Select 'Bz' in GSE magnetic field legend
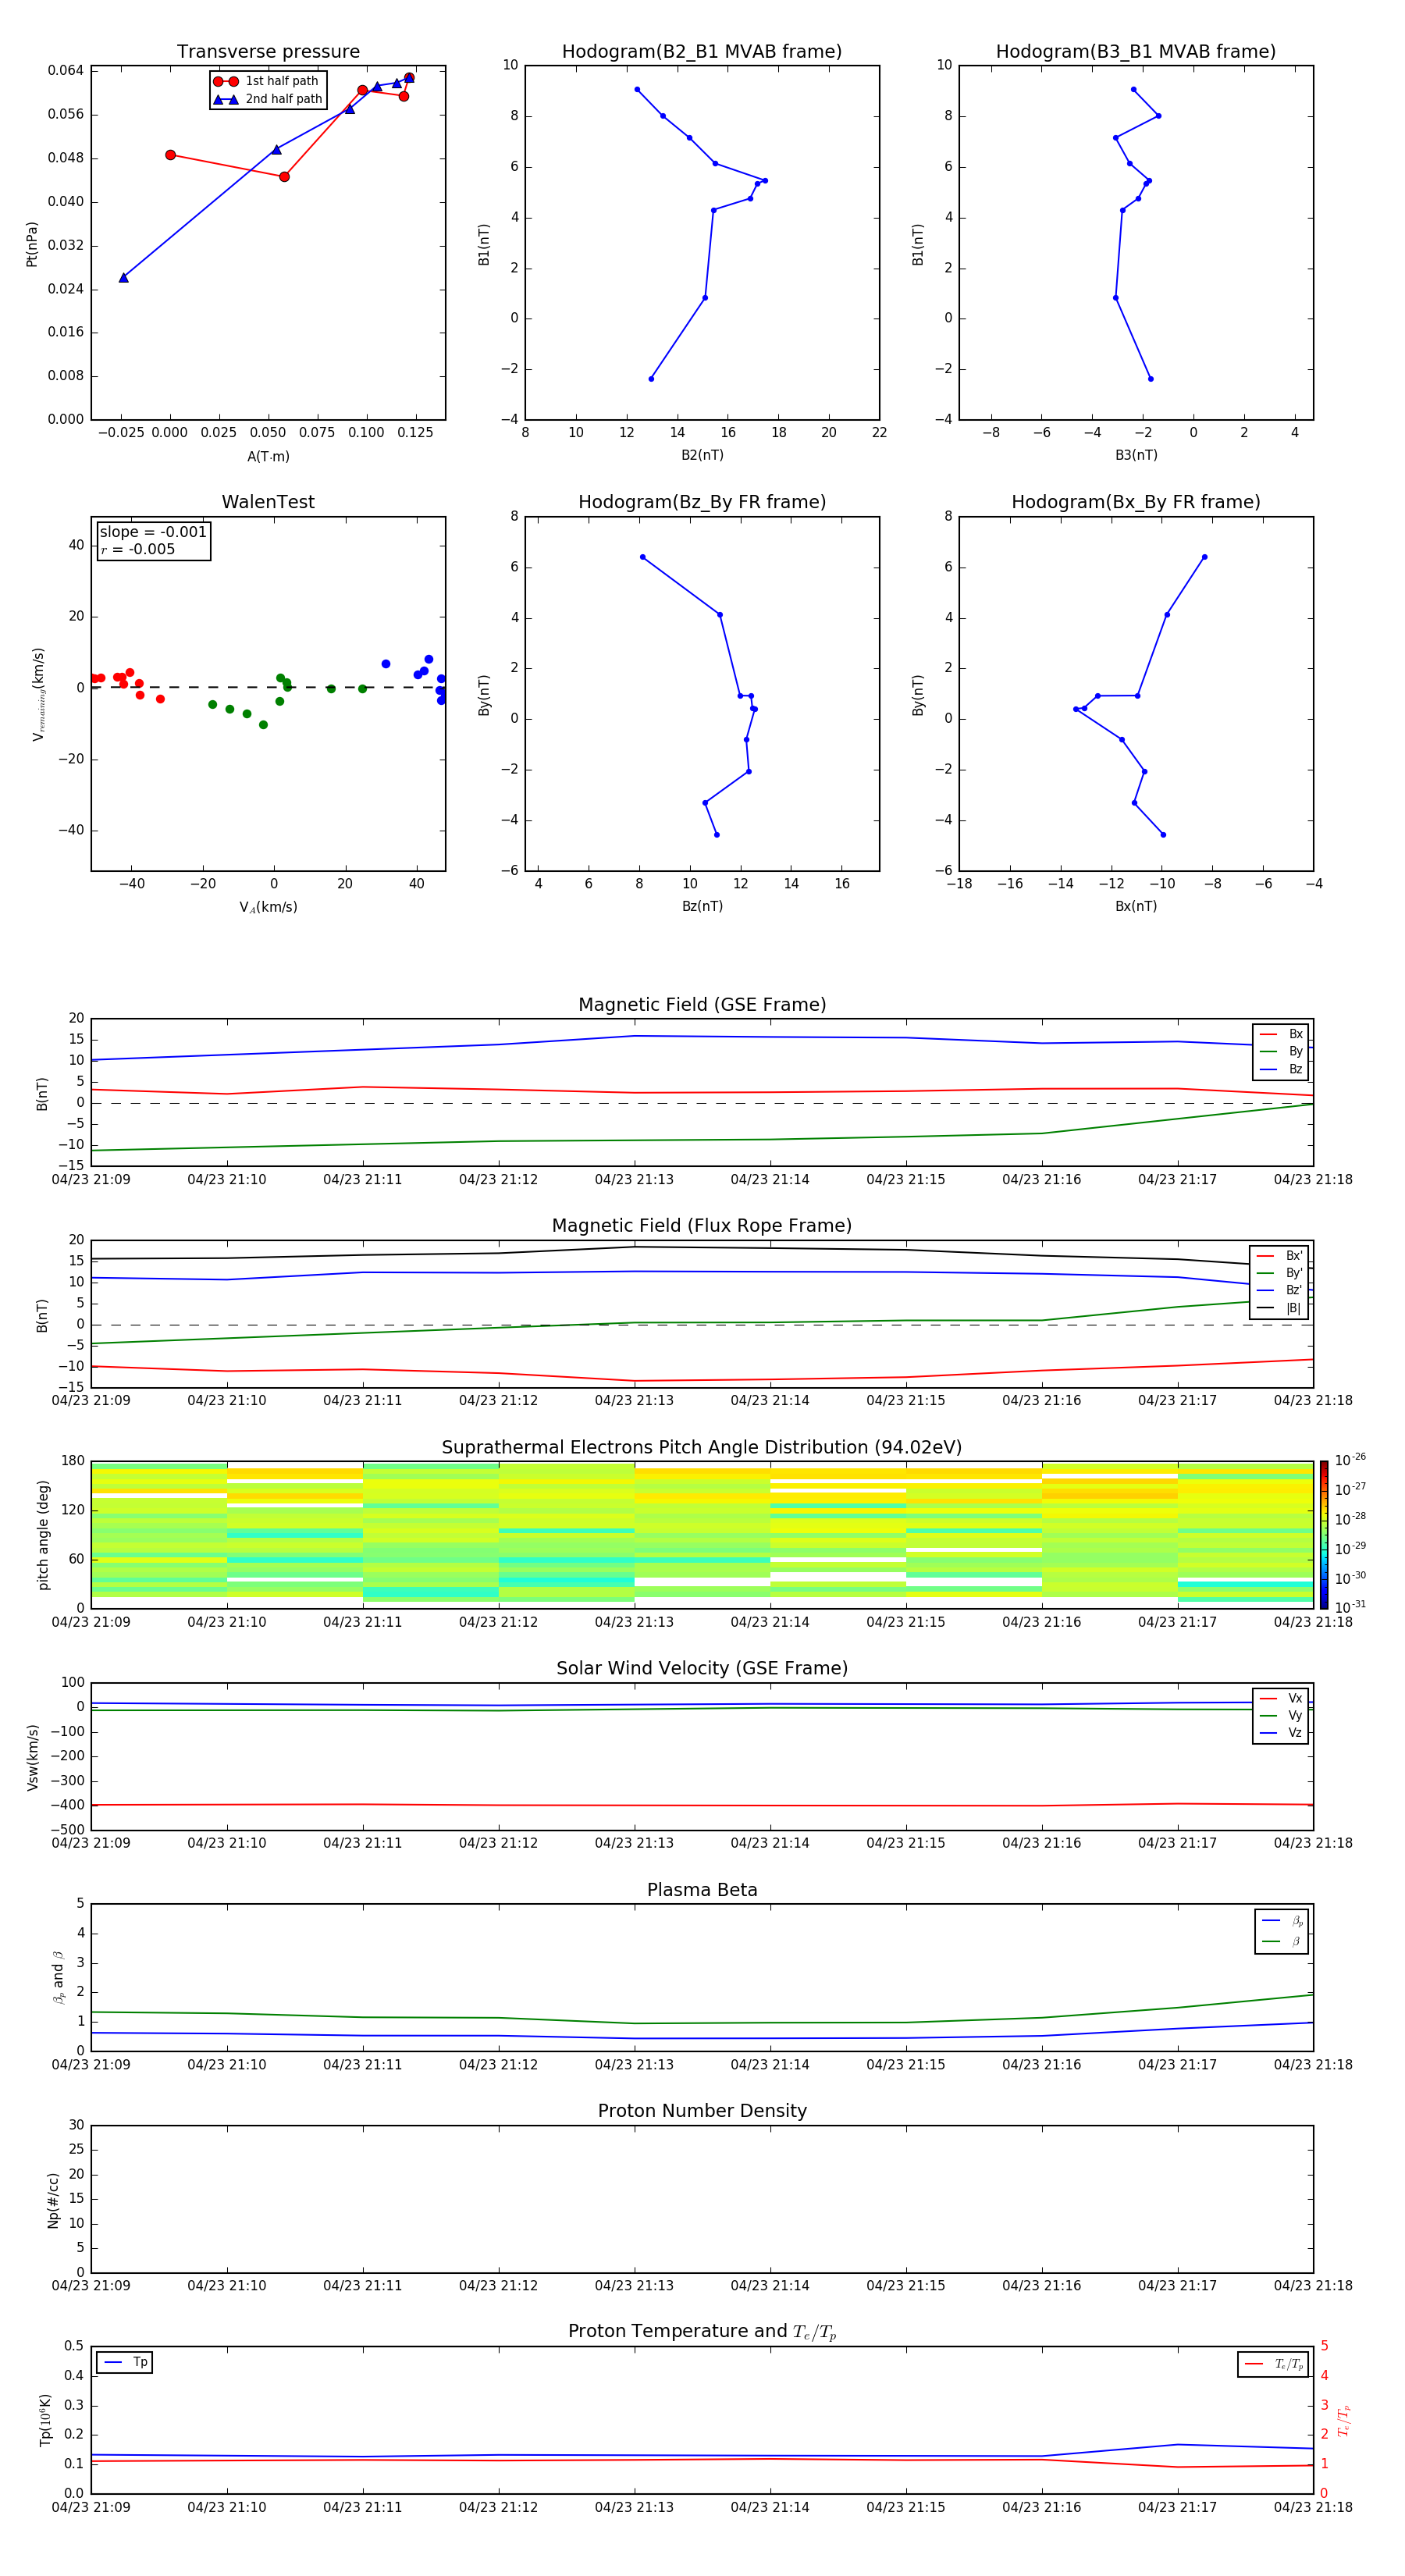 (1281, 1070)
